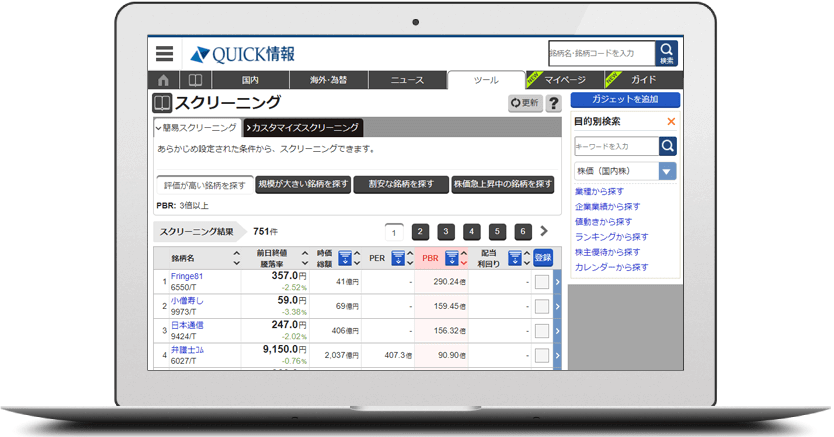This screenshot has height=437, width=834.
Task: Close the 目的別検索 gadget with X
Action: 671,122
